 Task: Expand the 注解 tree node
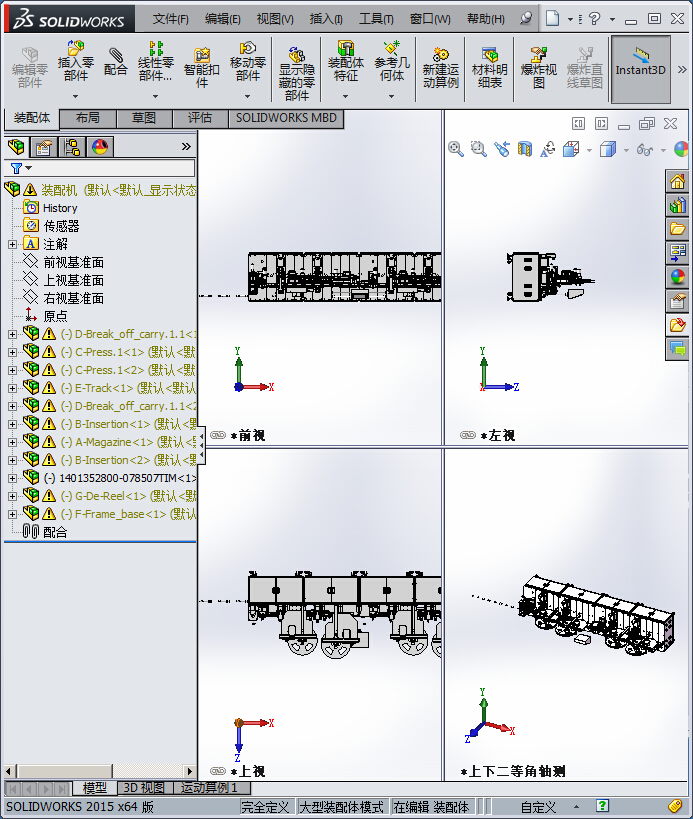tap(13, 244)
